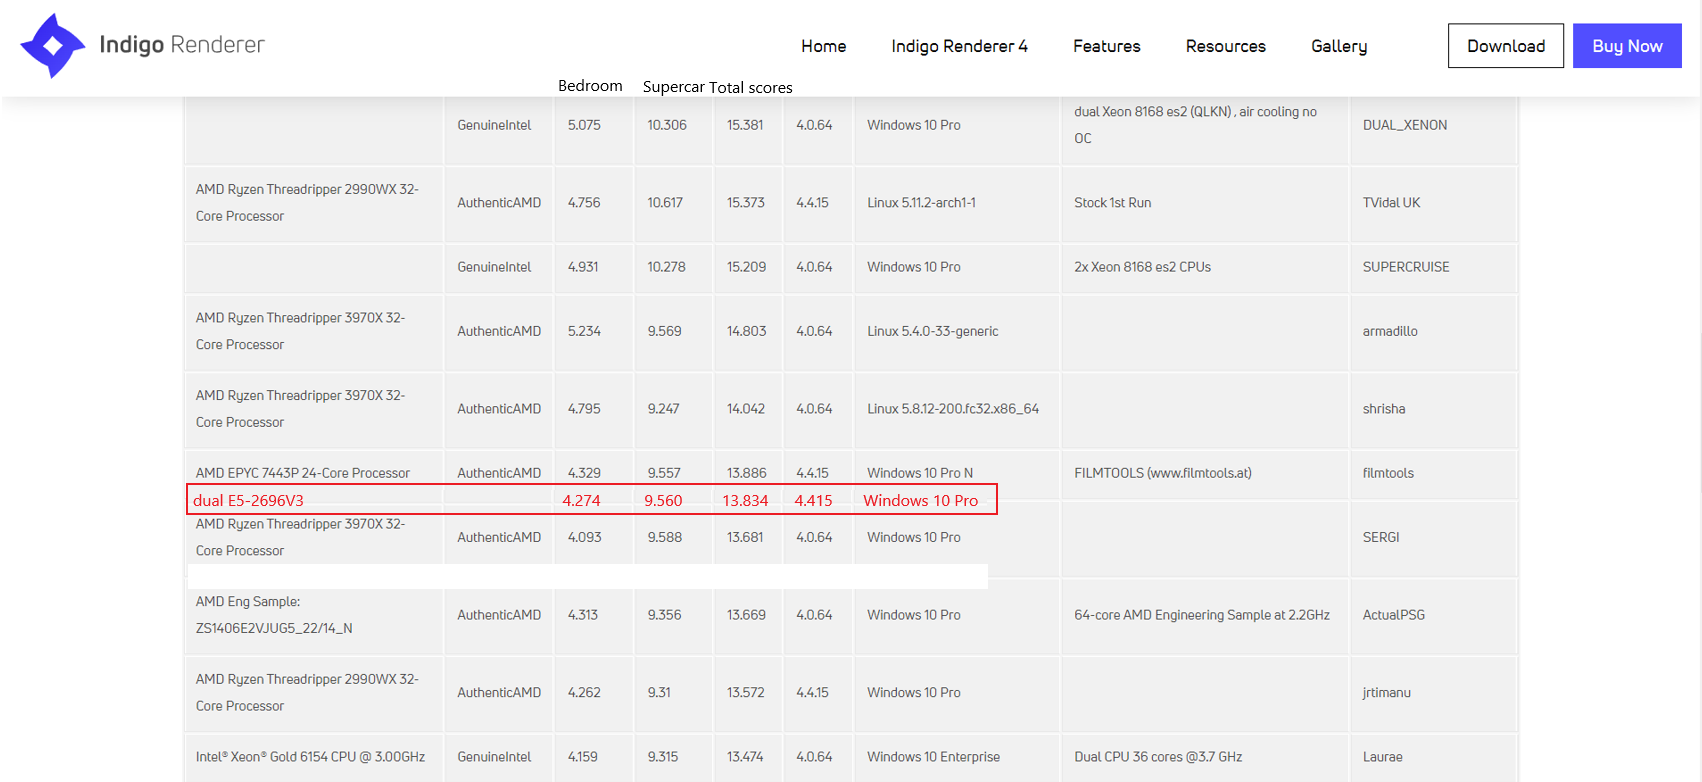
Task: Click the FILMTOOLS (www.filmtools.at) comment
Action: 1162,473
